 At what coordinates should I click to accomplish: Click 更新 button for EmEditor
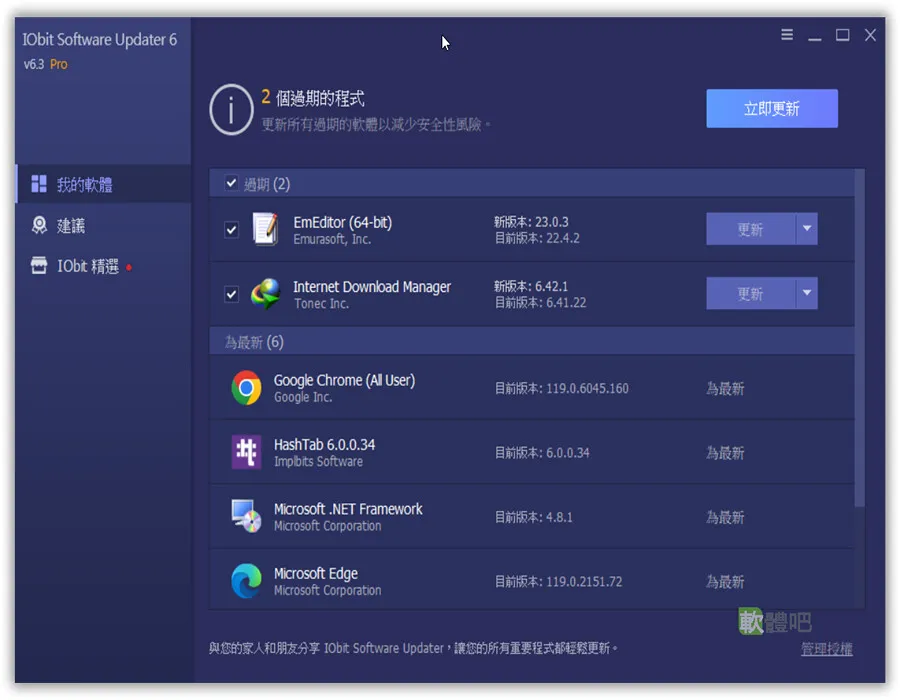click(751, 229)
